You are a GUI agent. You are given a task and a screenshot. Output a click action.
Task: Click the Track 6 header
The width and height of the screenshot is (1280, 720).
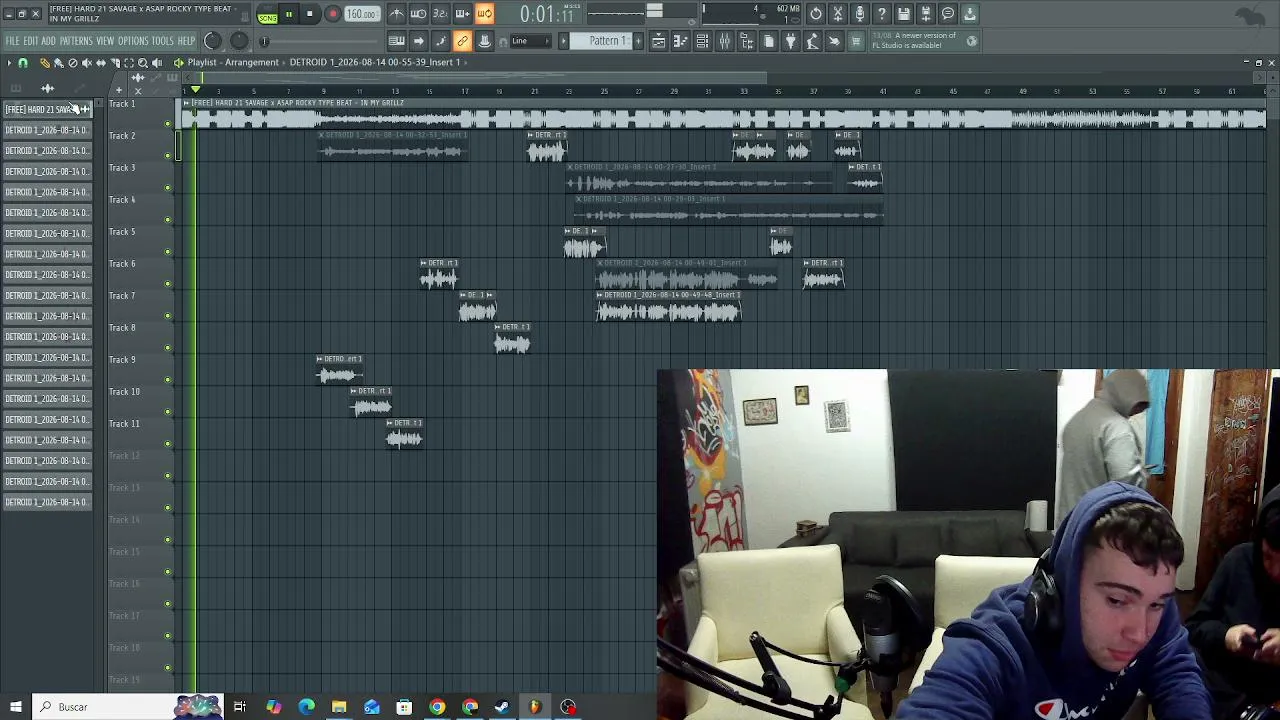(139, 275)
